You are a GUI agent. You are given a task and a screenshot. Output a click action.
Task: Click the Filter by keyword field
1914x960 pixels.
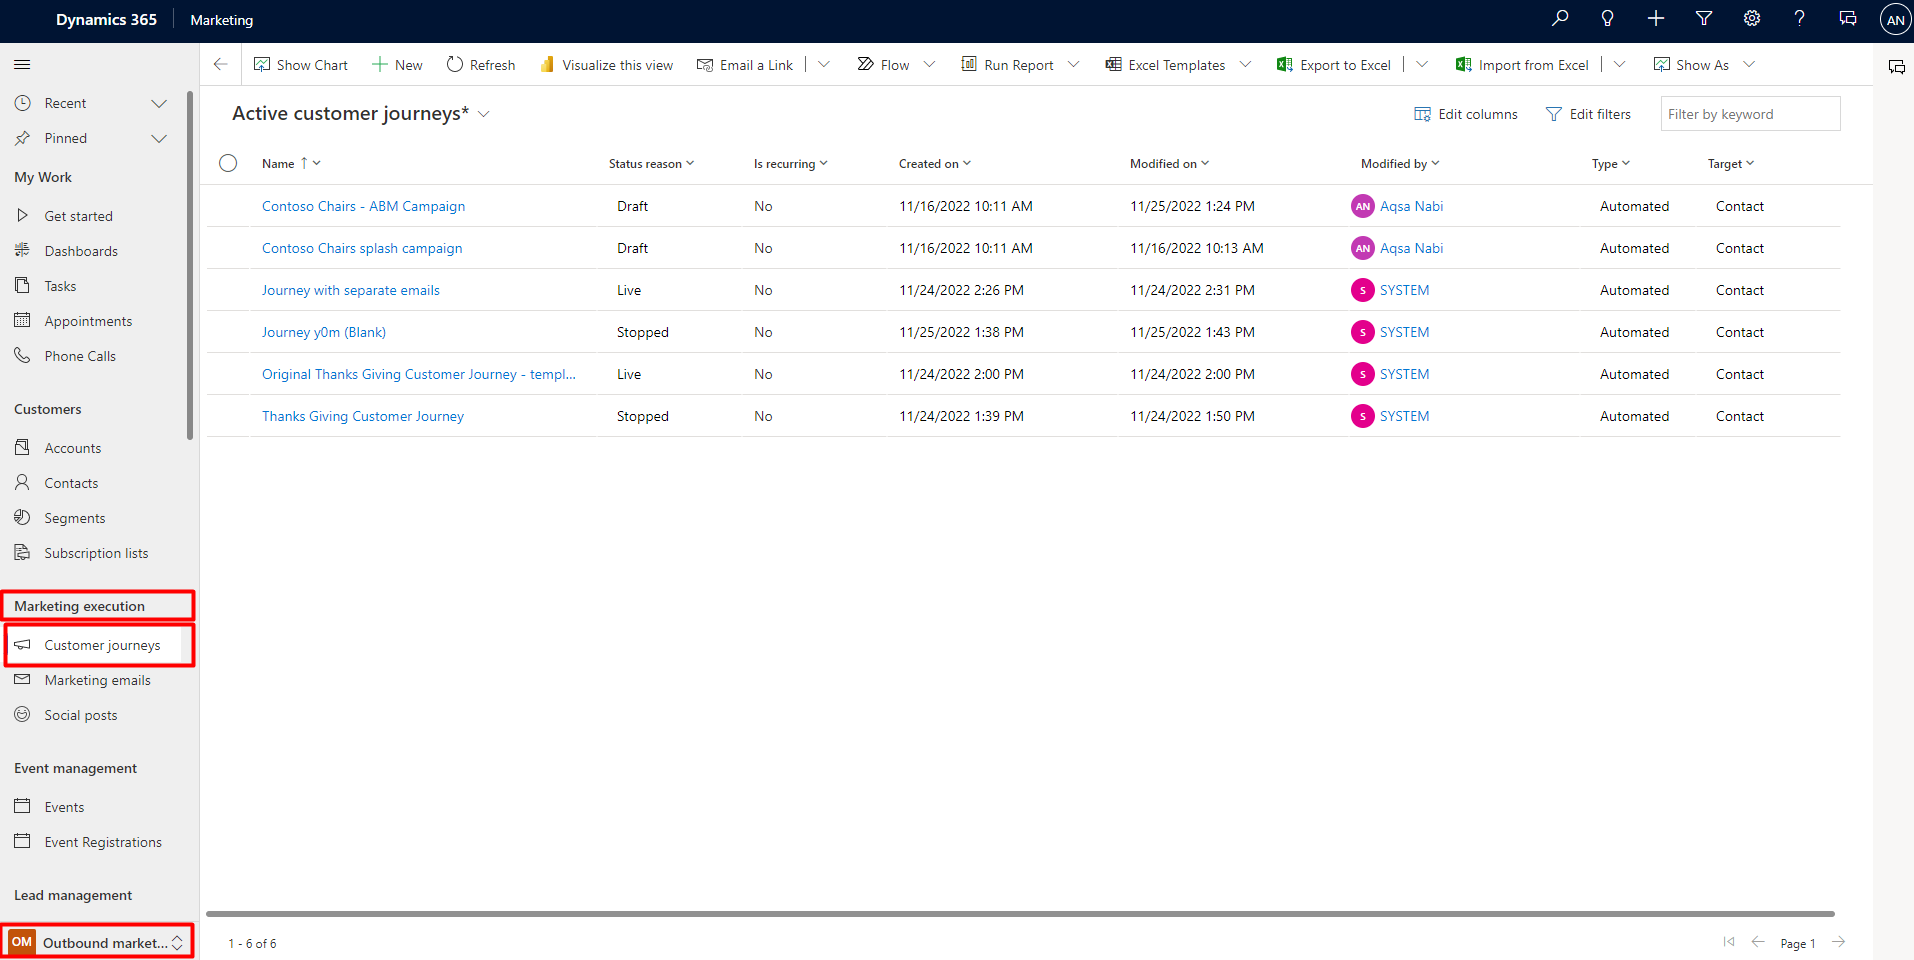(1750, 113)
